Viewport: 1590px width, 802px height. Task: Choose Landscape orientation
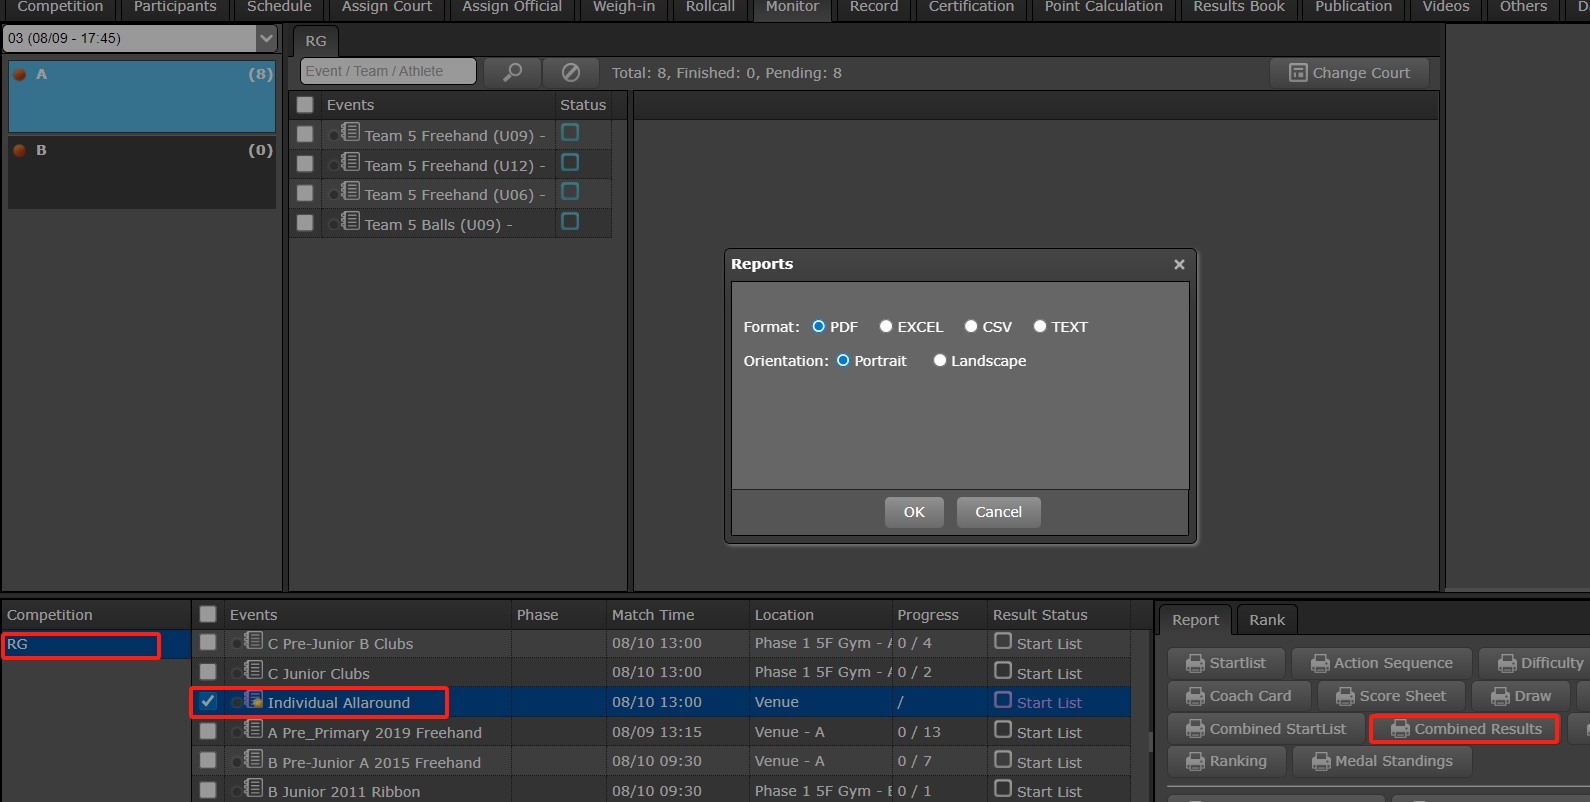tap(940, 361)
